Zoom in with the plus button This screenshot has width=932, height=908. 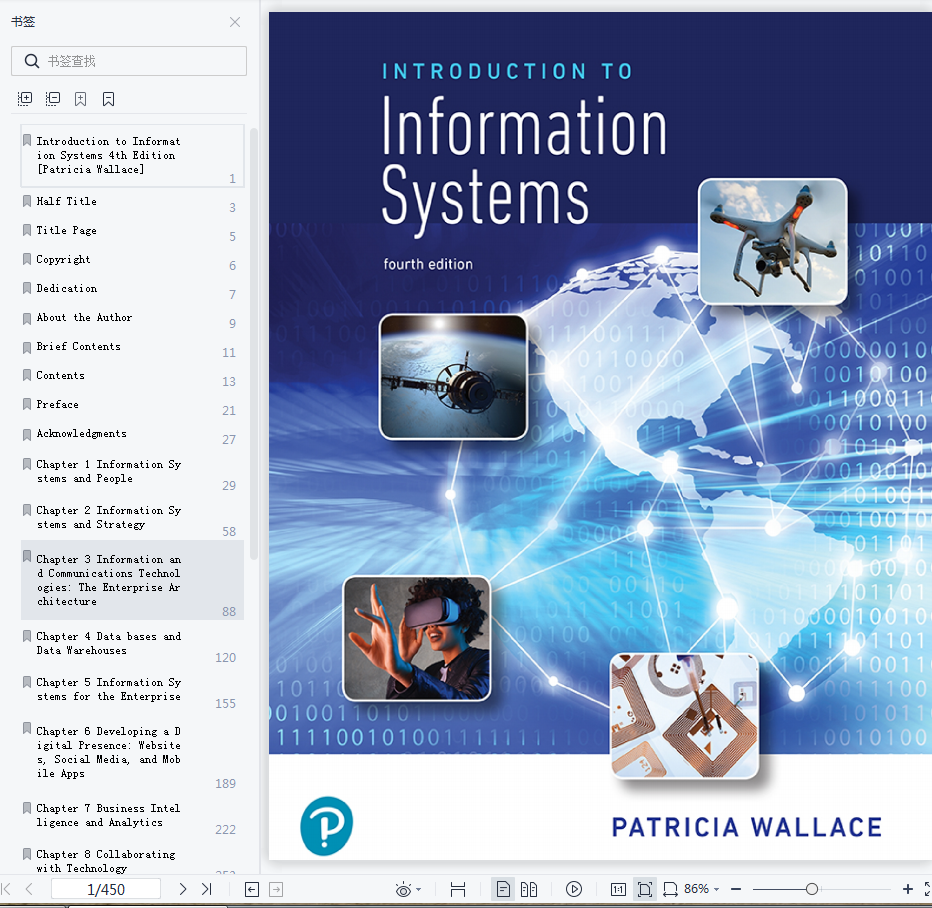[908, 890]
